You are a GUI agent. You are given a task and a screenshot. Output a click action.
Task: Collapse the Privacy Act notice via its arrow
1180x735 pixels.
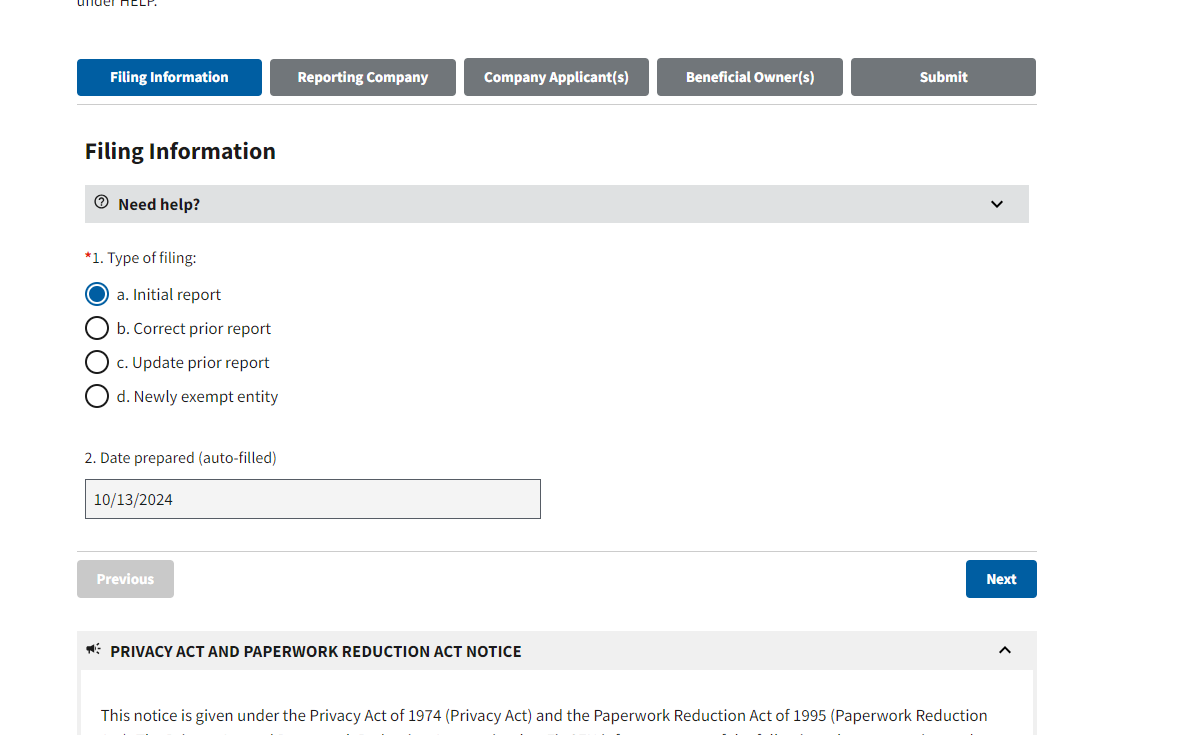point(1005,650)
